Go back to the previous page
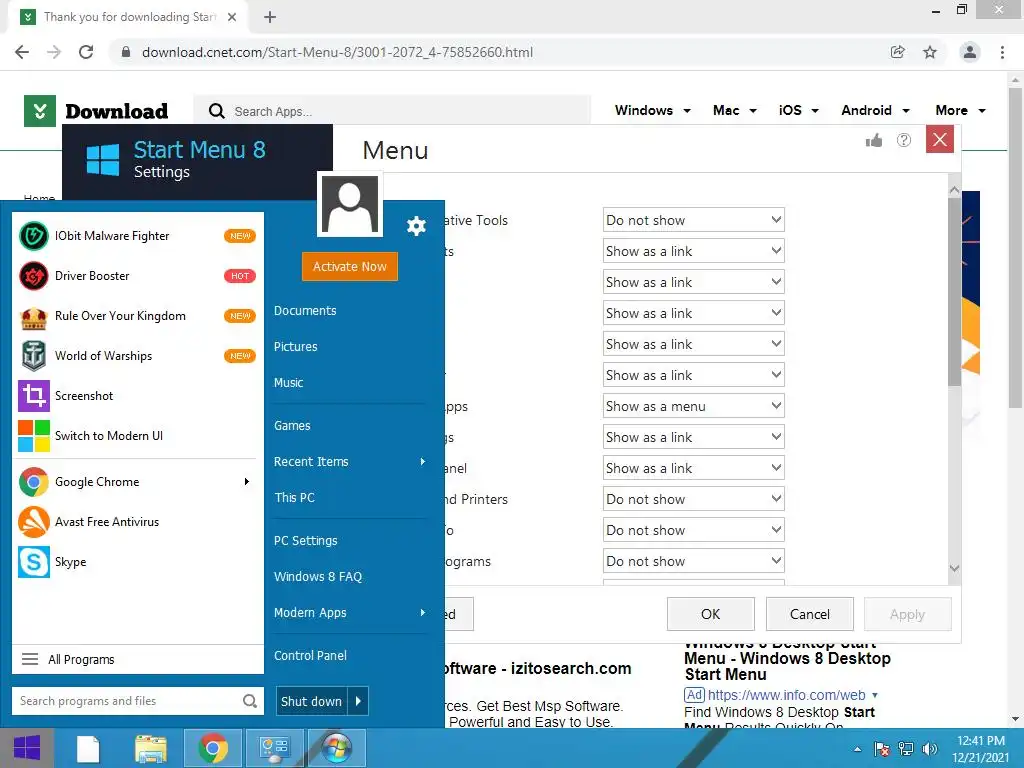The width and height of the screenshot is (1024, 768). coord(22,52)
